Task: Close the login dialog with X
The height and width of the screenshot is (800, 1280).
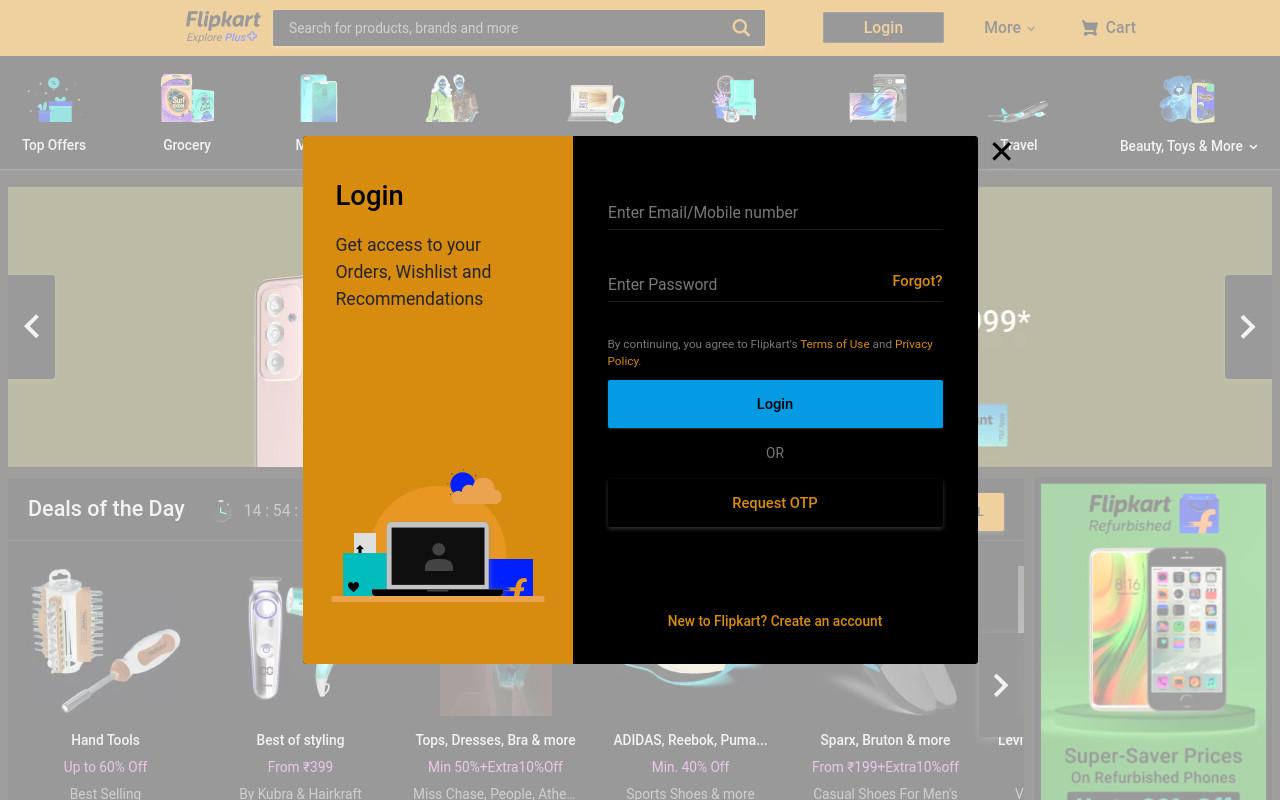Action: pyautogui.click(x=1001, y=151)
